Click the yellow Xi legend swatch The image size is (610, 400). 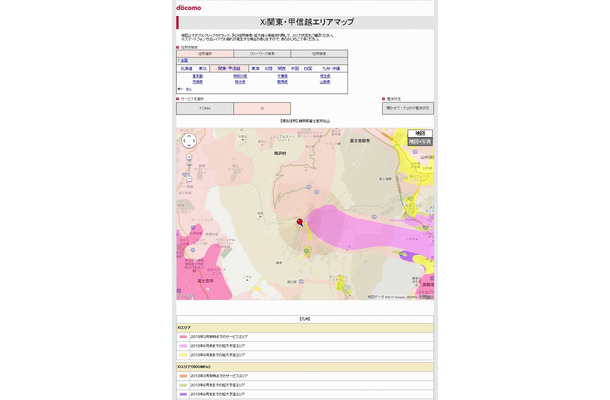[183, 355]
